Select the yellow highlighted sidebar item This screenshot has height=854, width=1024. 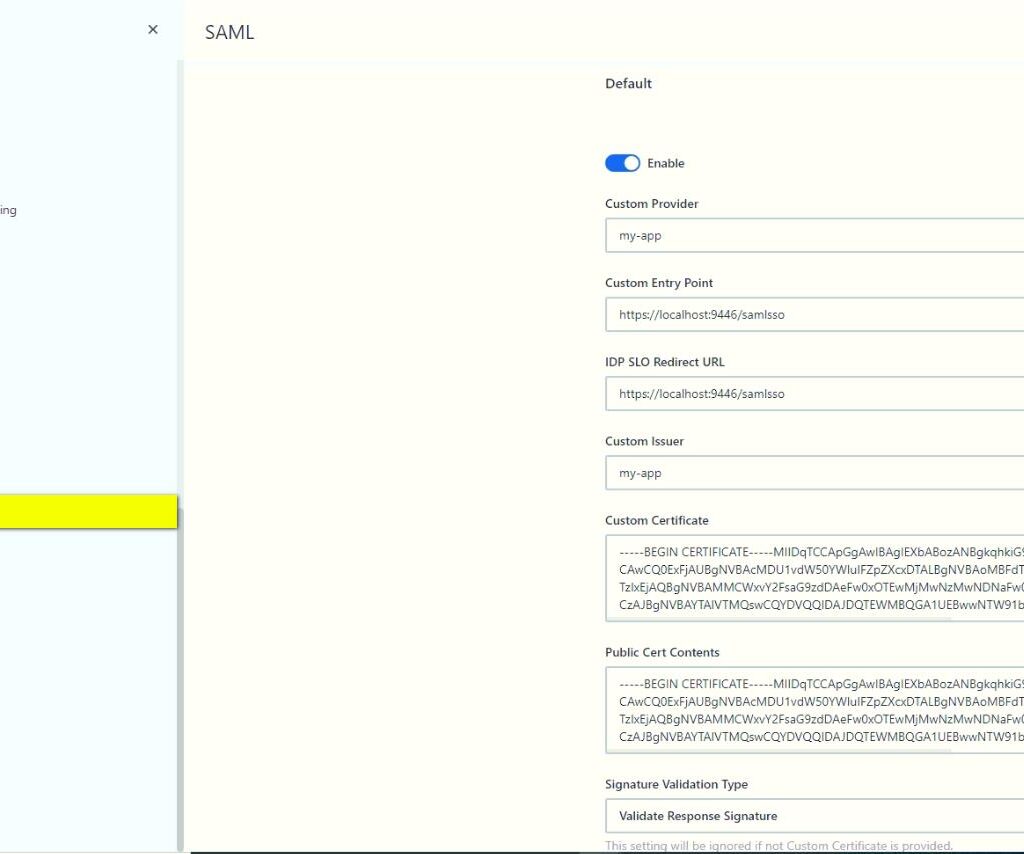(88, 512)
